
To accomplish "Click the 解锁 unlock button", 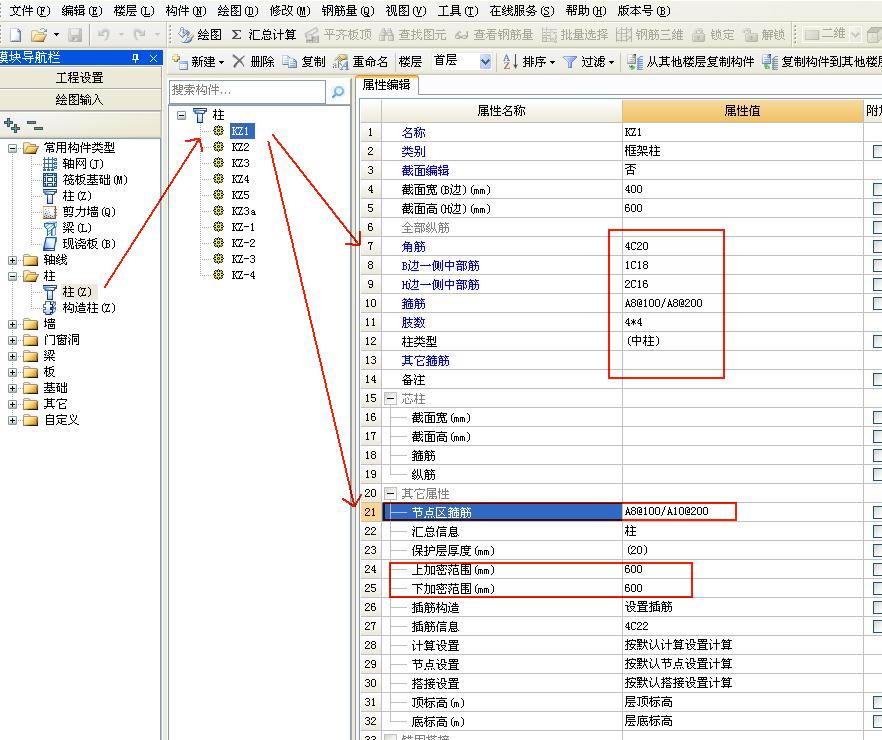I will 763,35.
